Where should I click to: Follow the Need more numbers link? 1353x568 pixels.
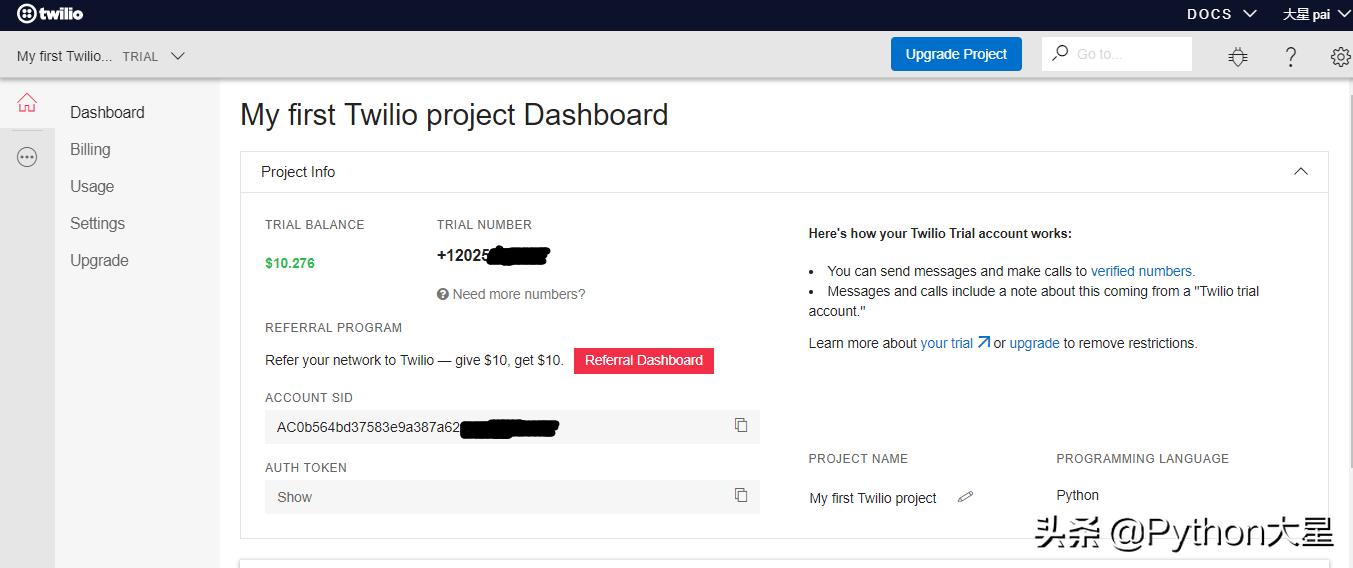pos(519,294)
